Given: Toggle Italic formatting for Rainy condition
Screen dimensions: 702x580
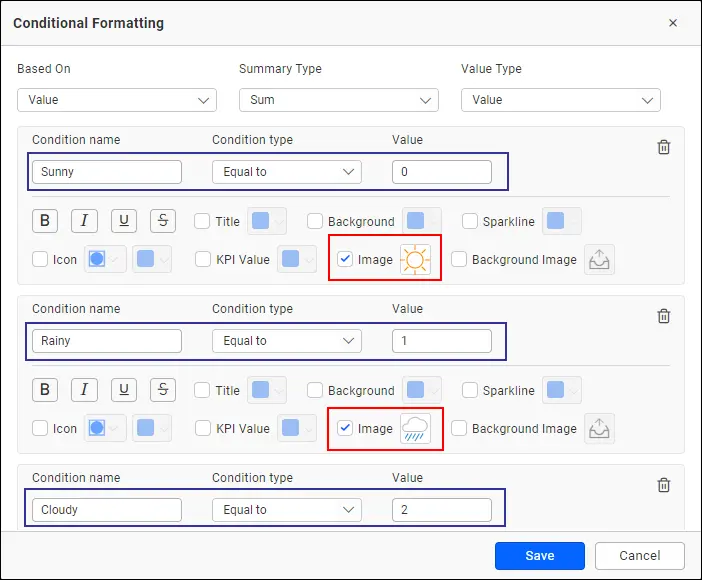Looking at the screenshot, I should pyautogui.click(x=84, y=390).
